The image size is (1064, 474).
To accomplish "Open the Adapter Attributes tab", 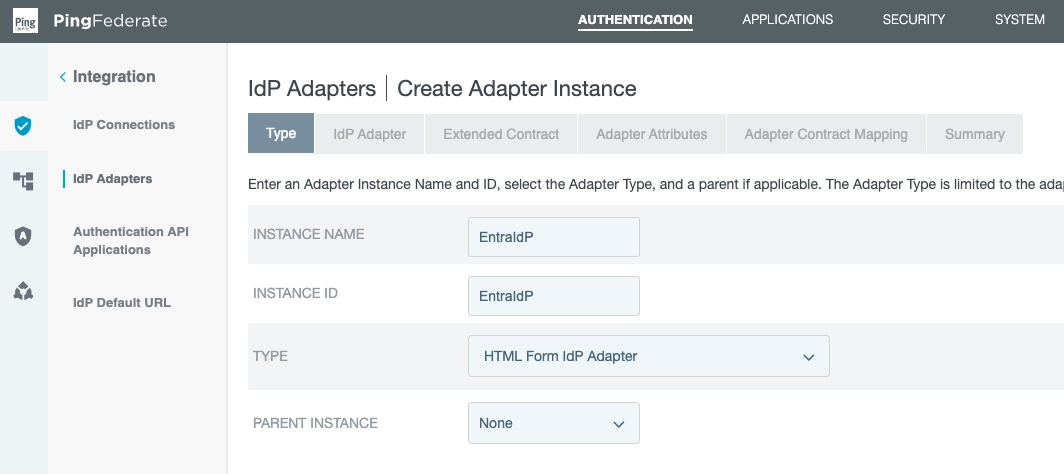I will (x=651, y=134).
